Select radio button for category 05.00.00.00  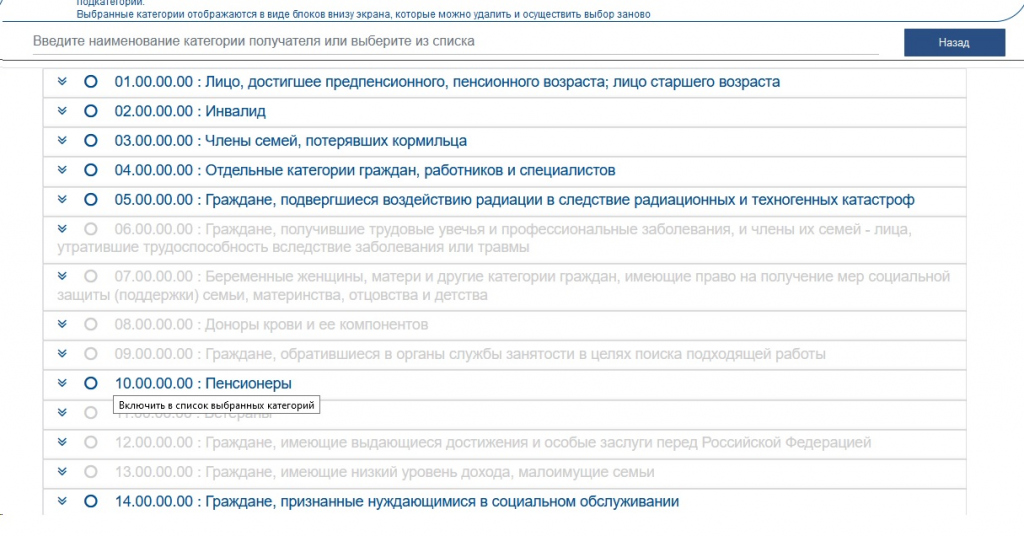[91, 200]
